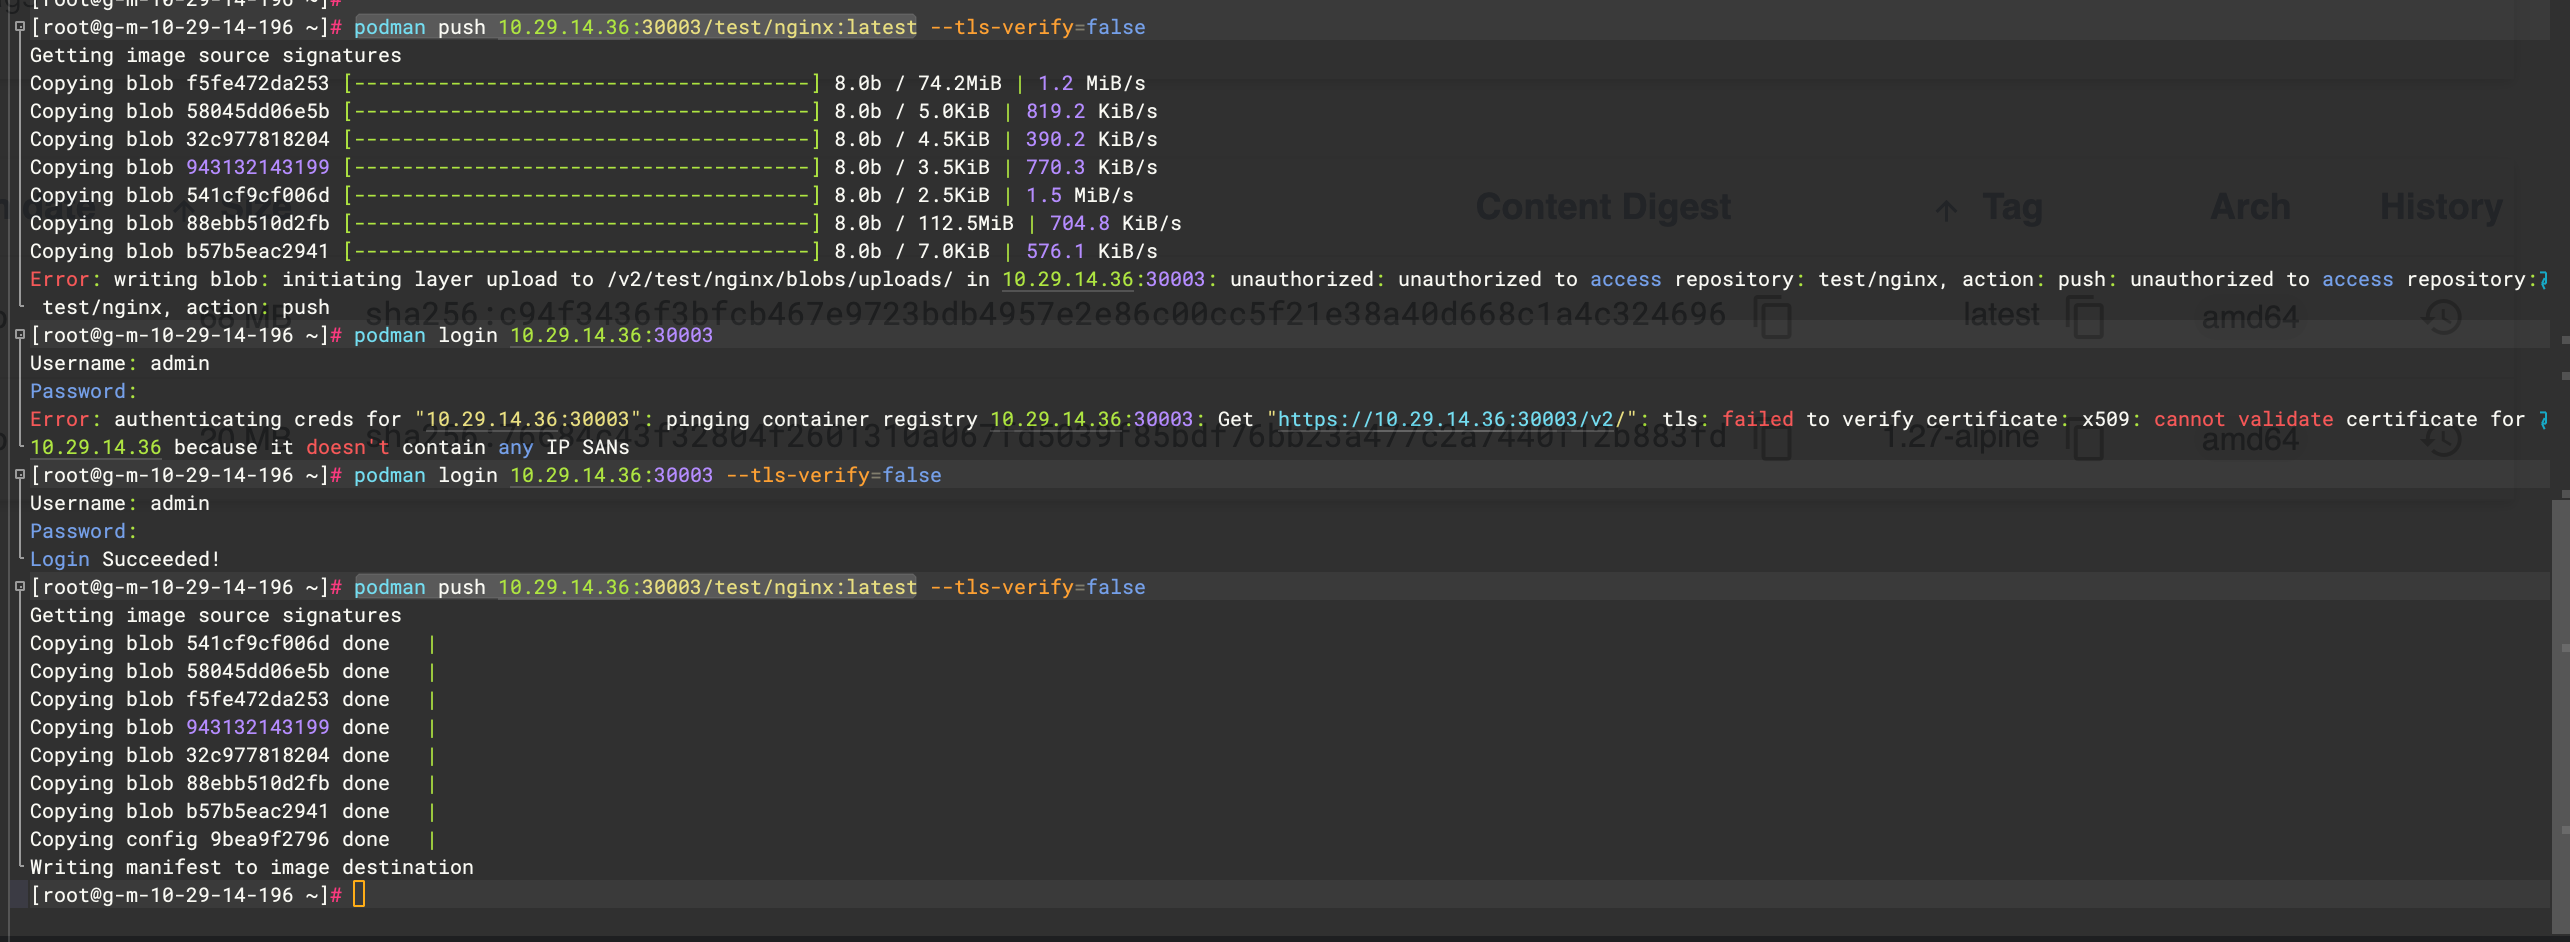Screen dimensions: 2570x942
Task: Click the first Username: admin line
Action: [119, 363]
